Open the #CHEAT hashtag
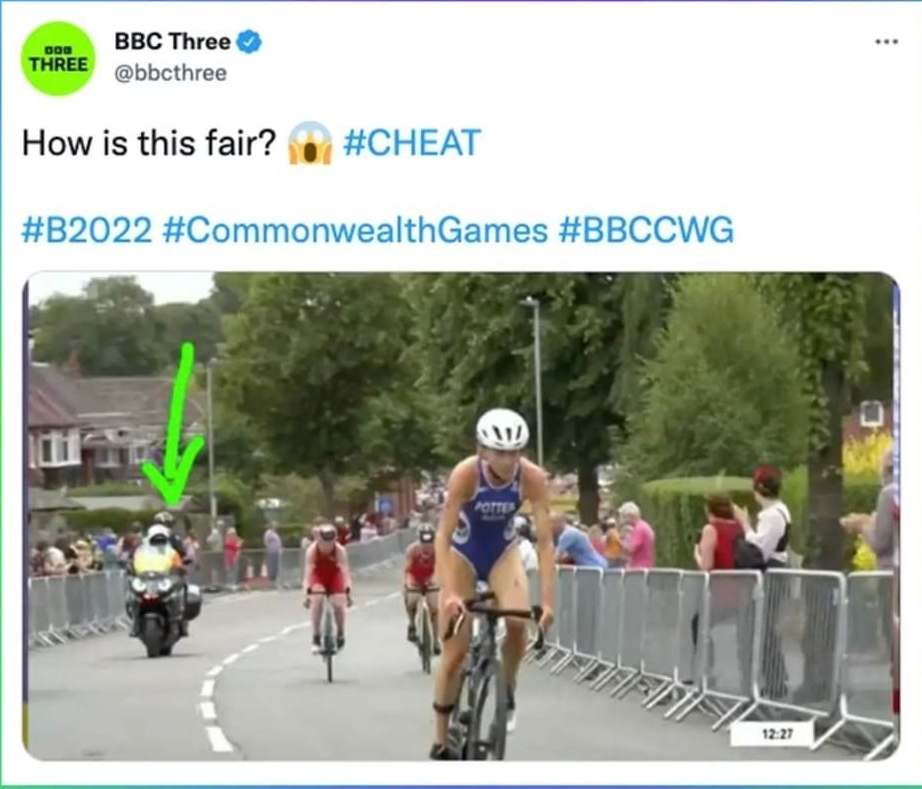922x789 pixels. click(x=412, y=143)
